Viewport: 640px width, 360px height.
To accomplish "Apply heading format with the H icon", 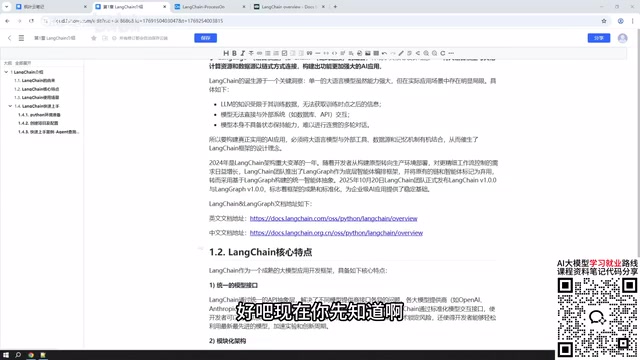I will (x=226, y=53).
